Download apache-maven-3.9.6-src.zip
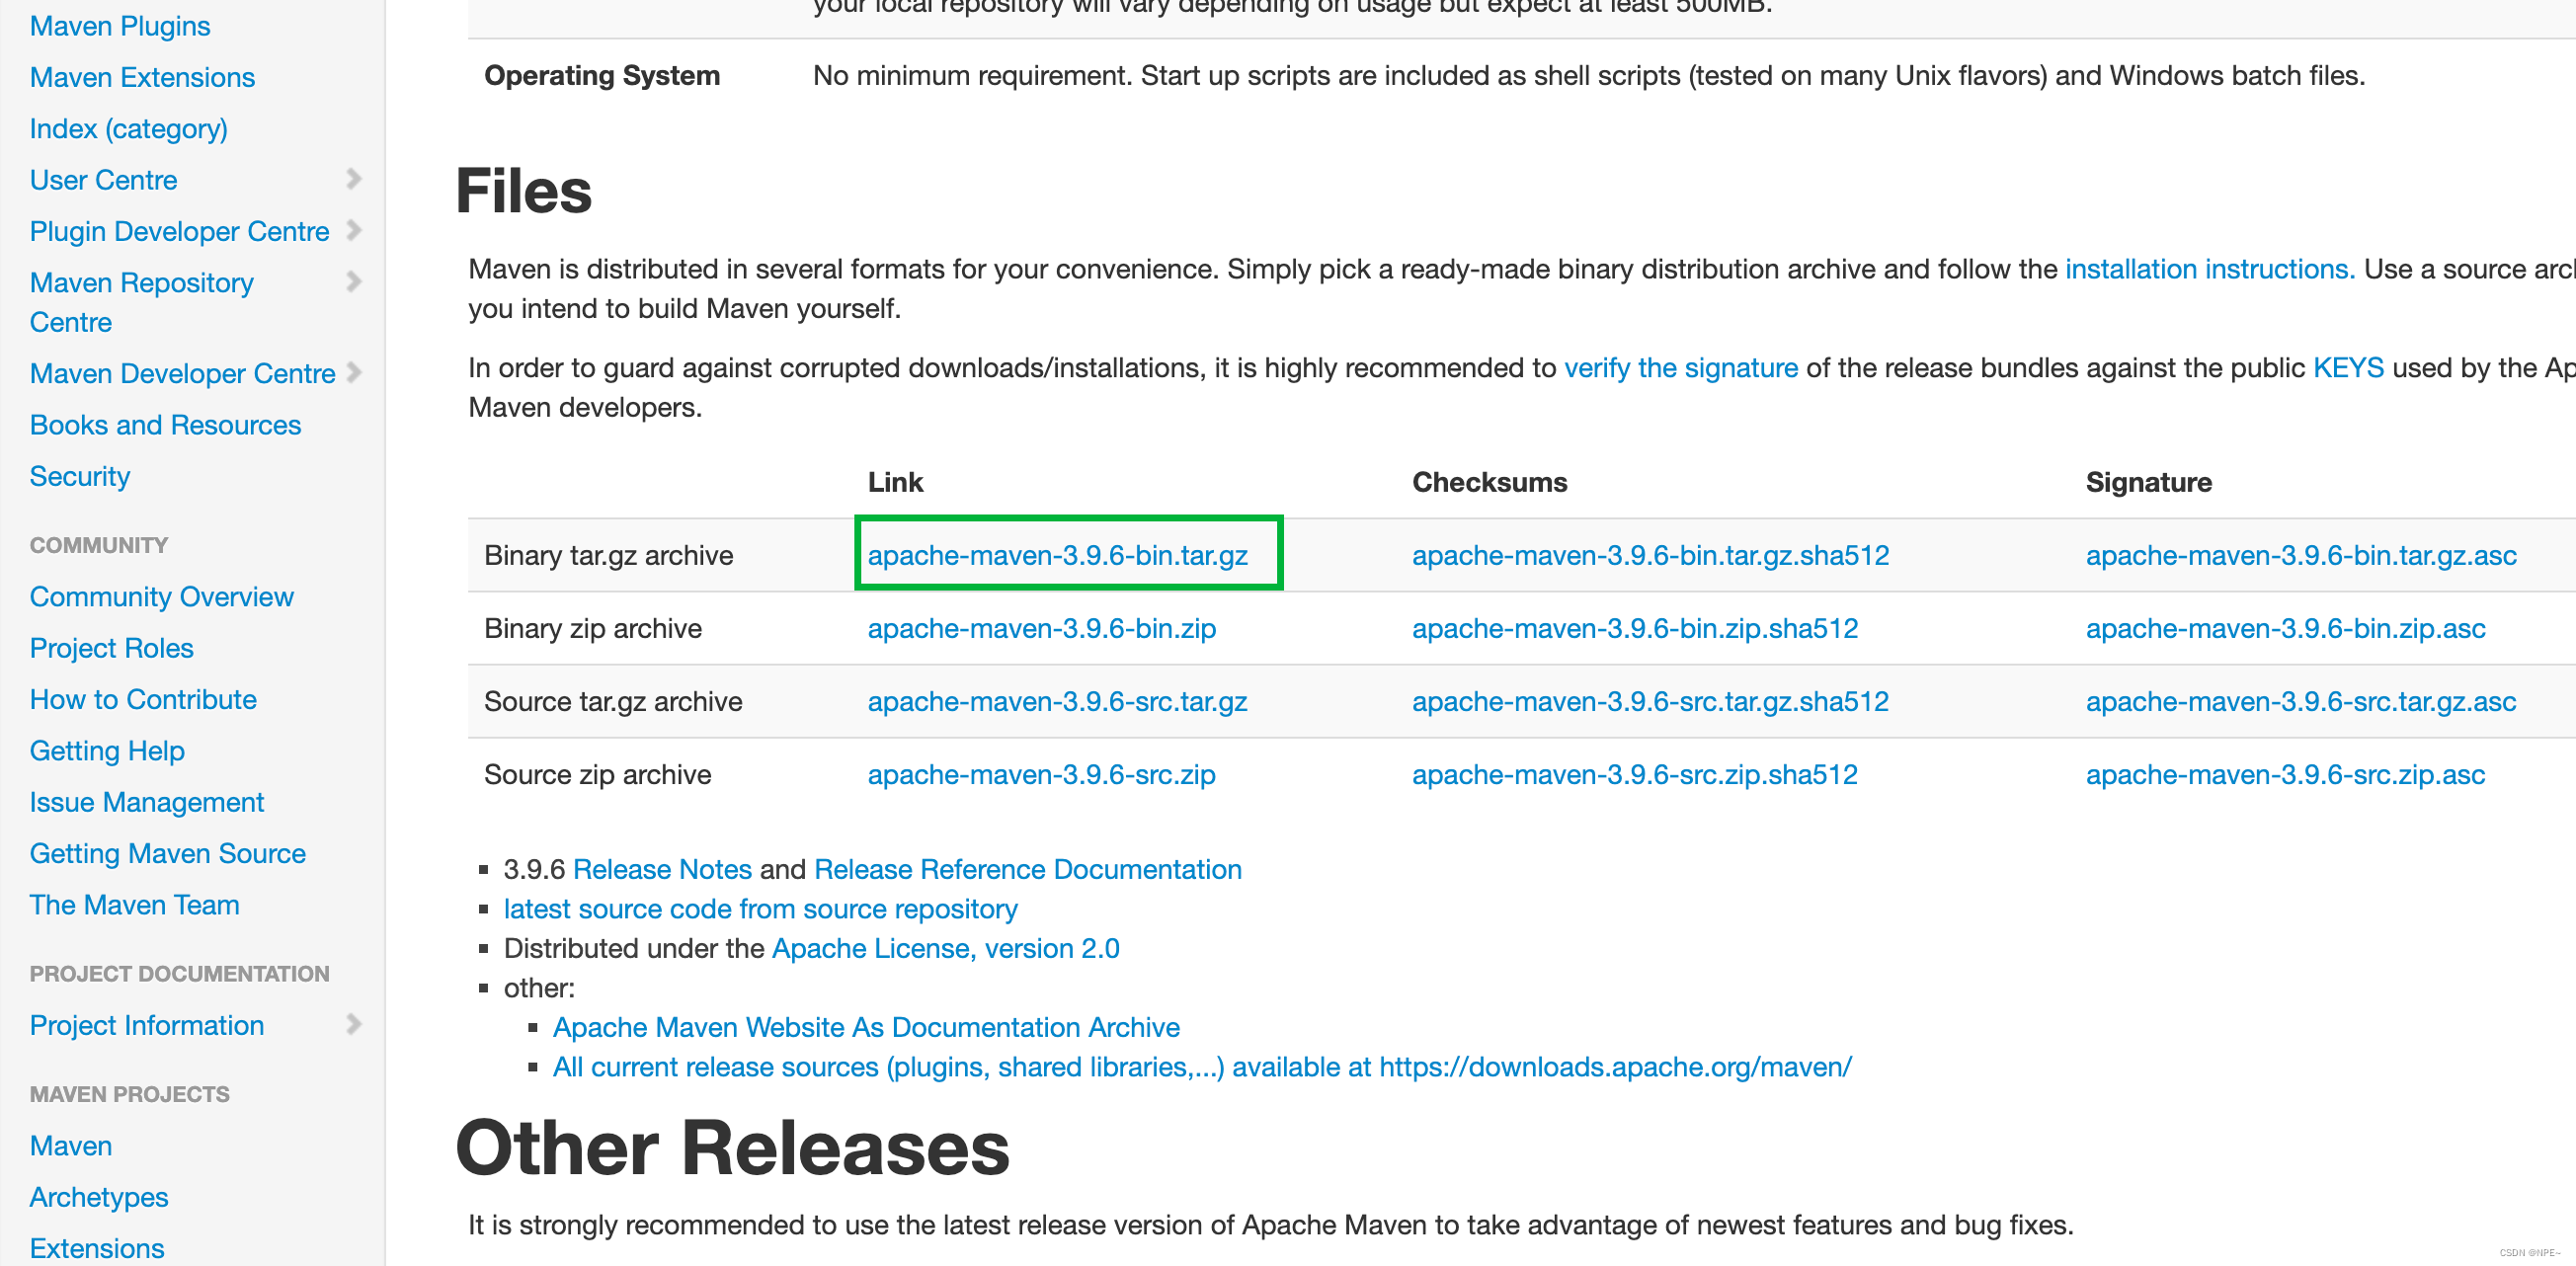 (1042, 774)
